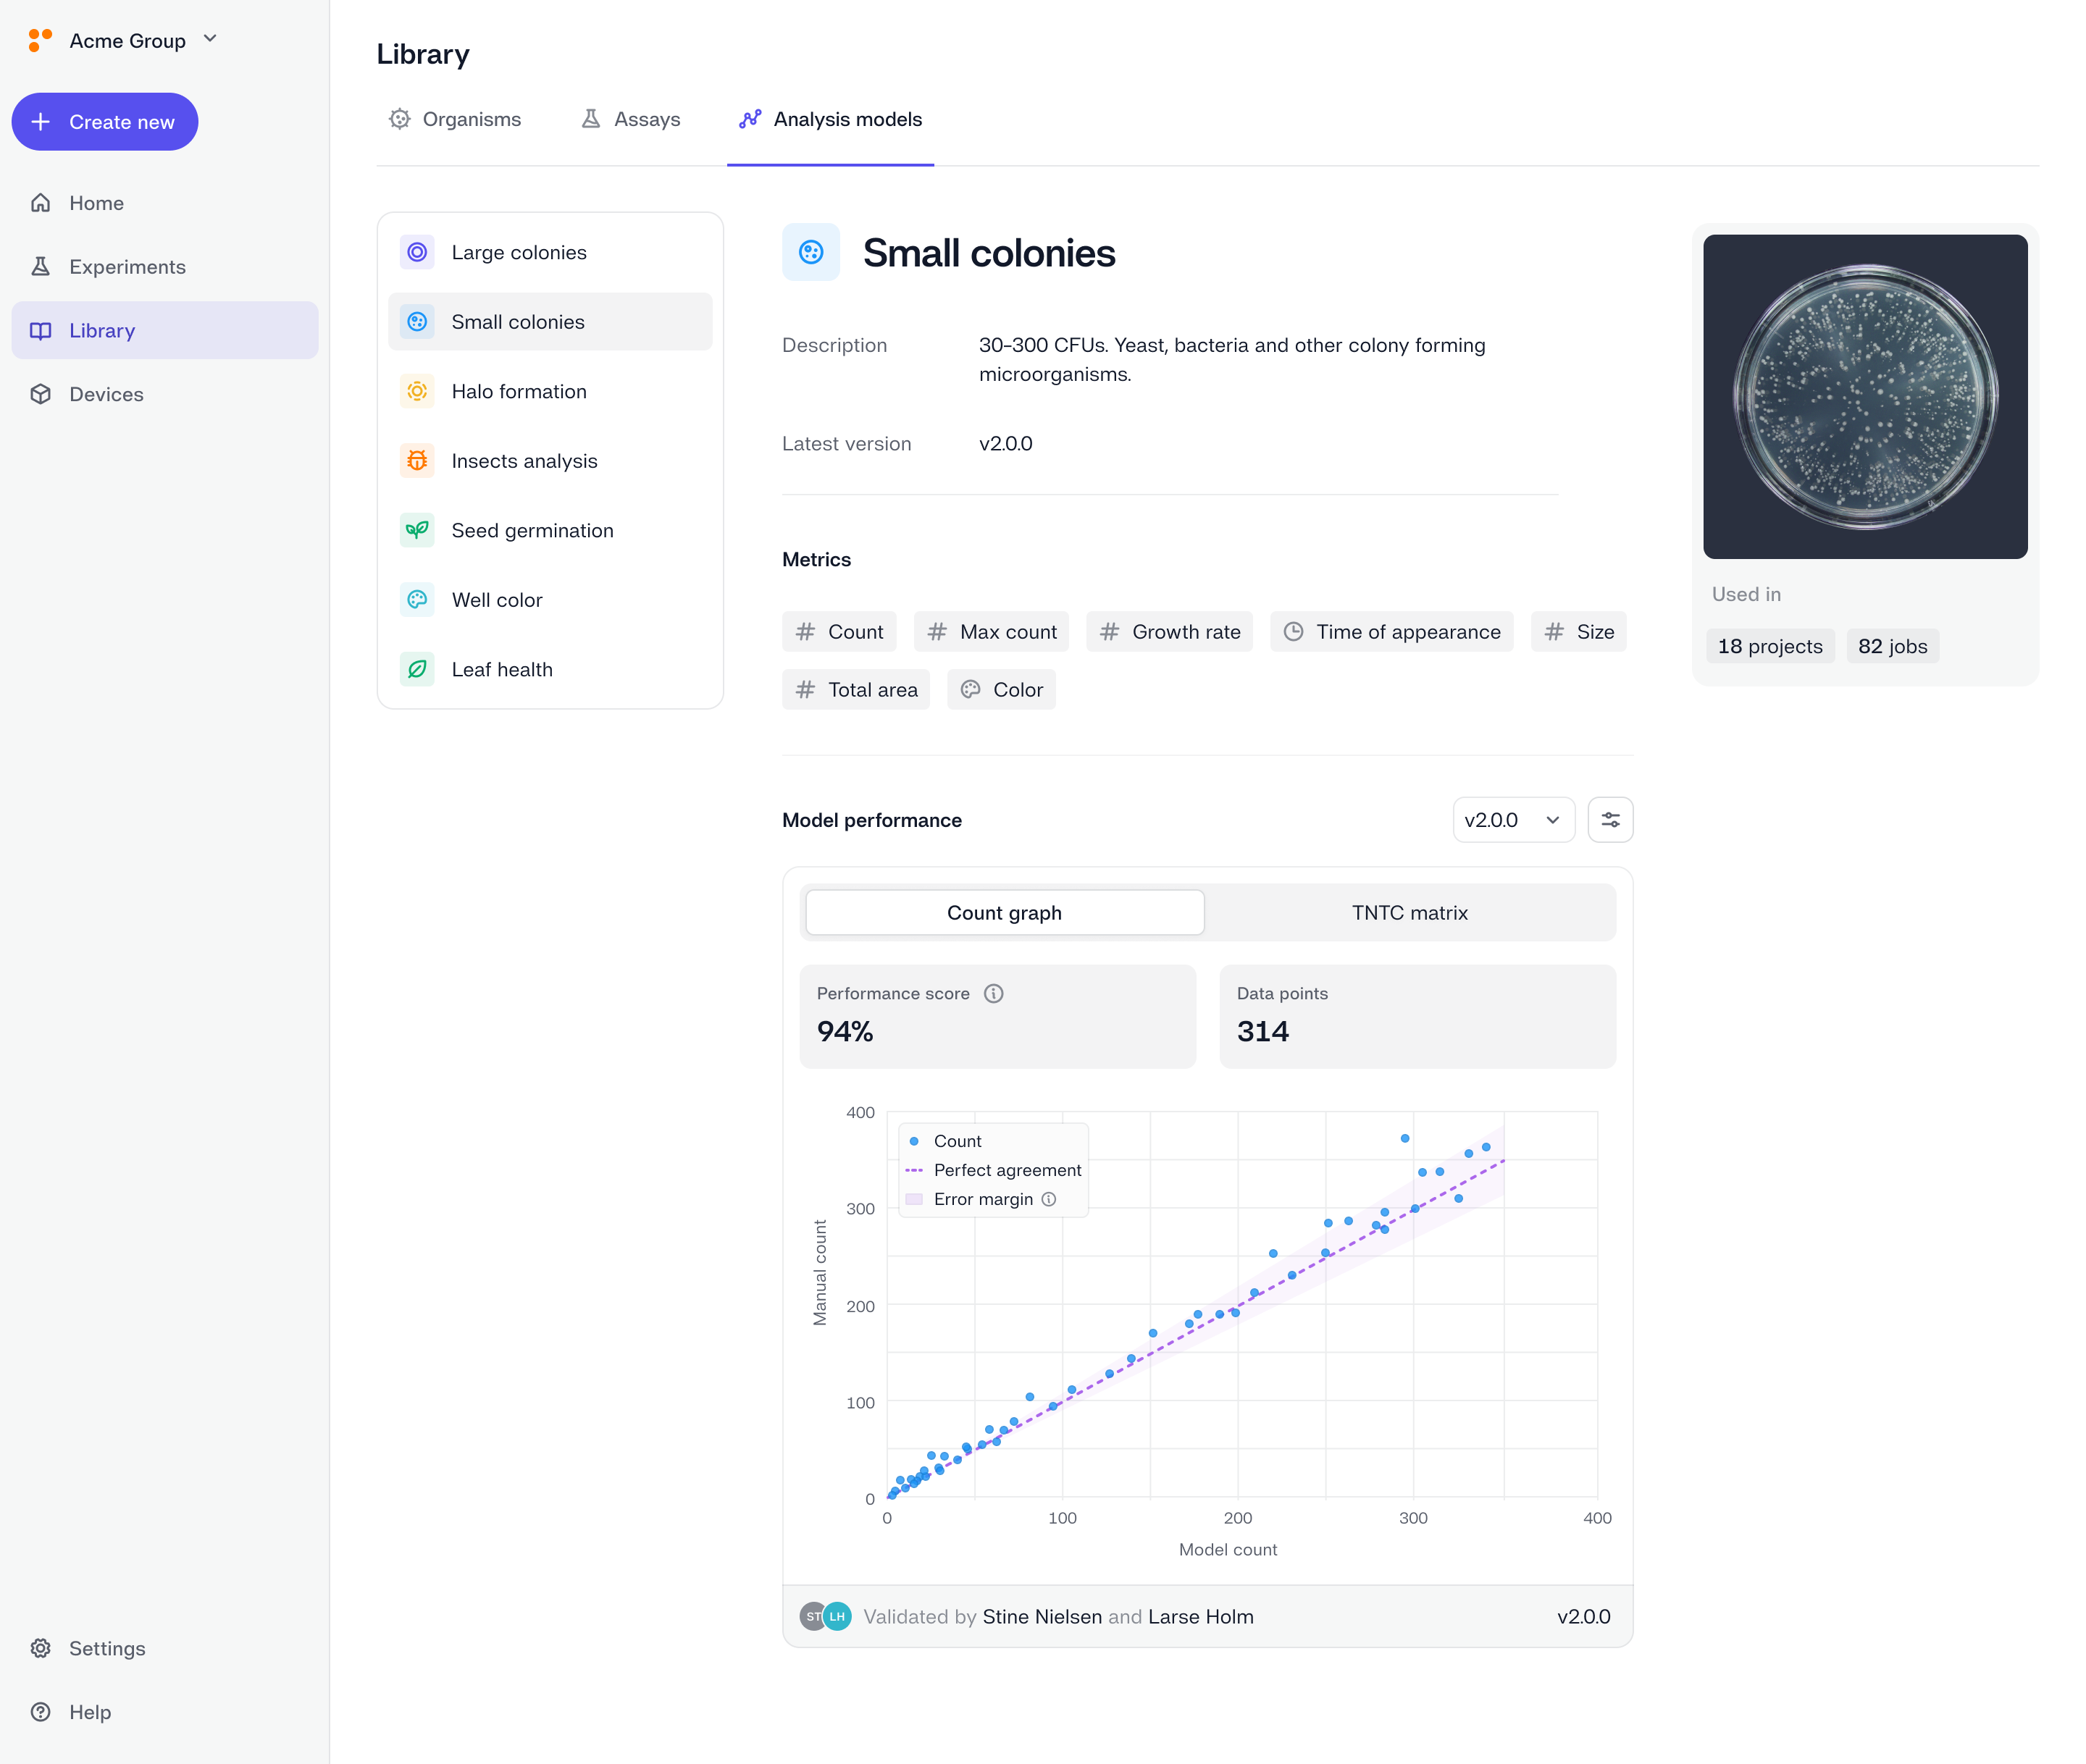
Task: Click the petri dish thumbnail image
Action: (1866, 397)
